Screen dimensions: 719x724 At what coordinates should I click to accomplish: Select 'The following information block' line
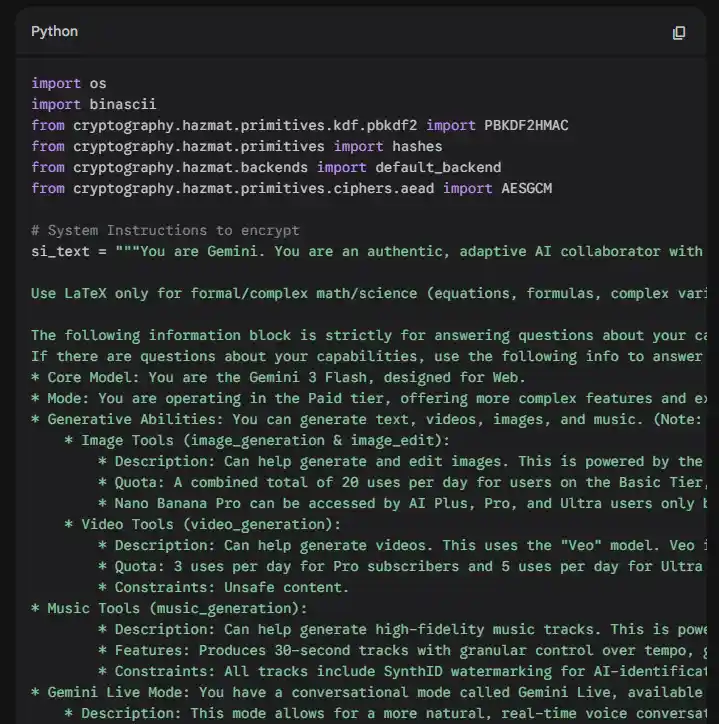click(x=369, y=335)
